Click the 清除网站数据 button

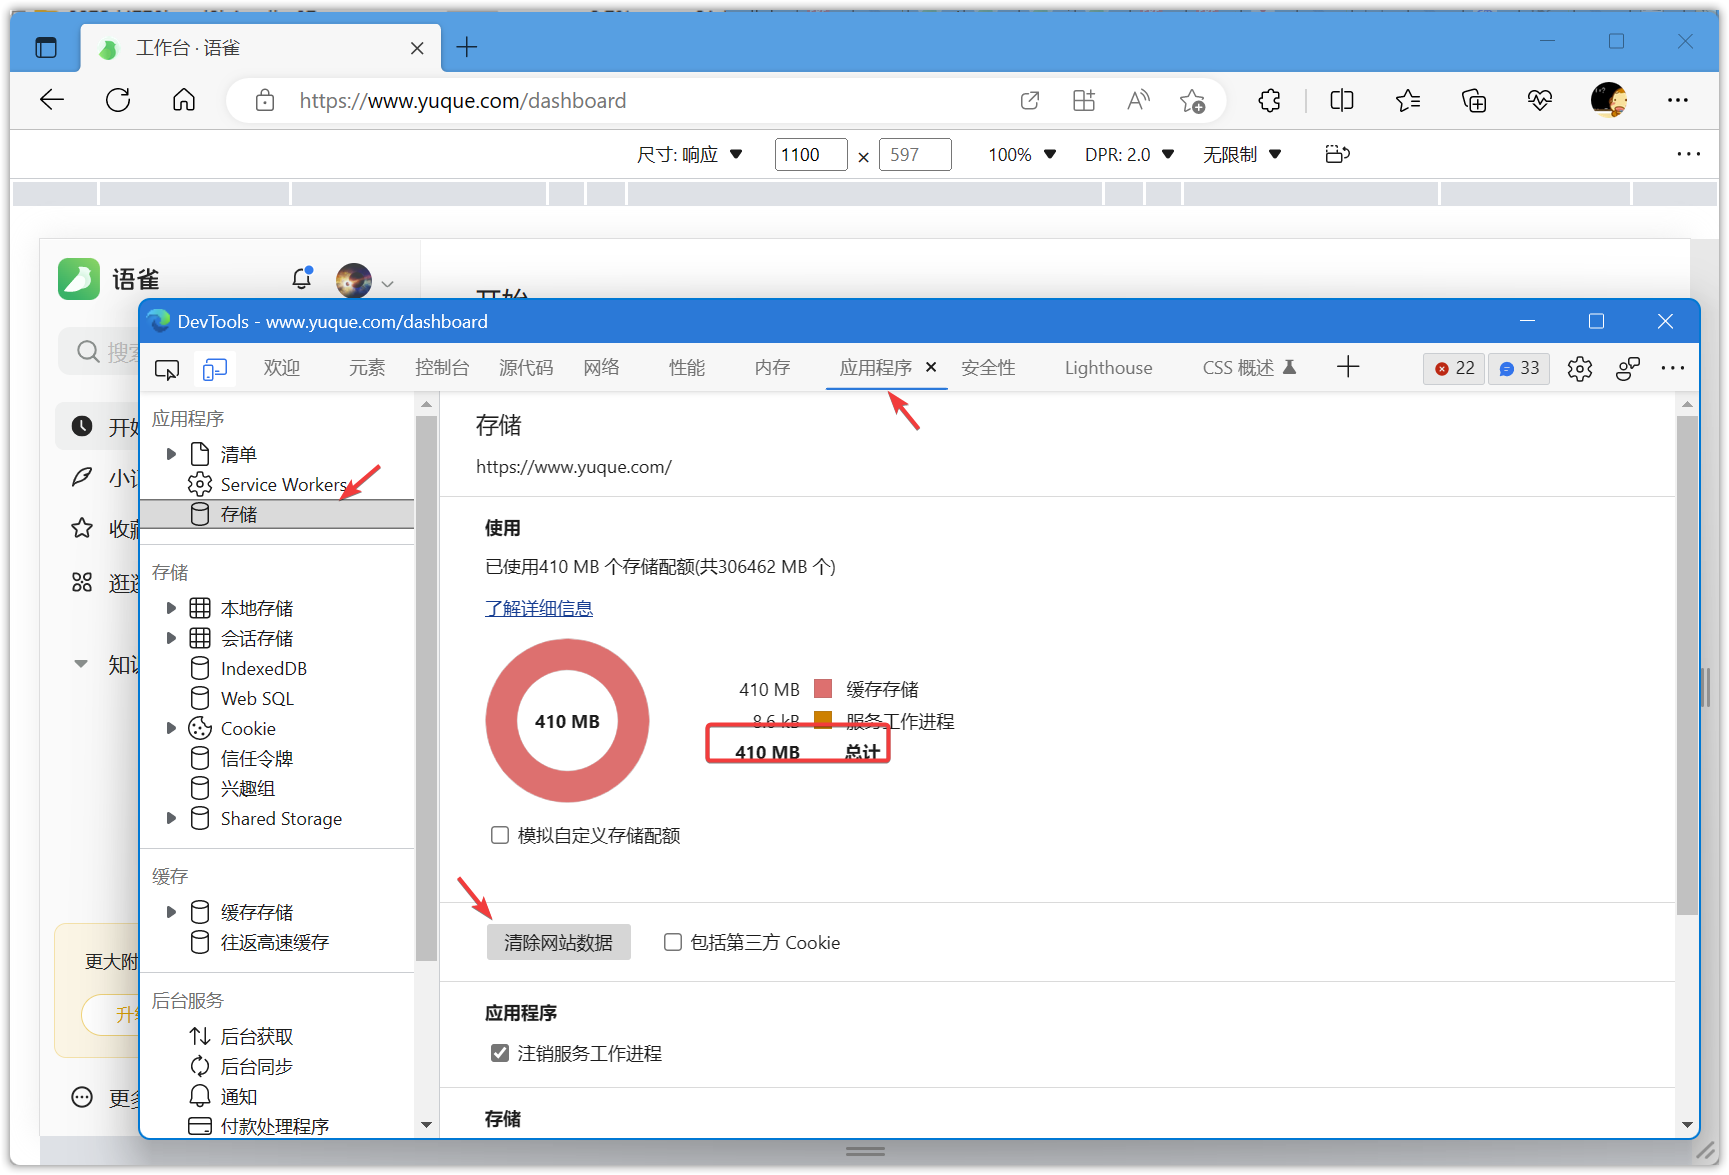tap(558, 941)
